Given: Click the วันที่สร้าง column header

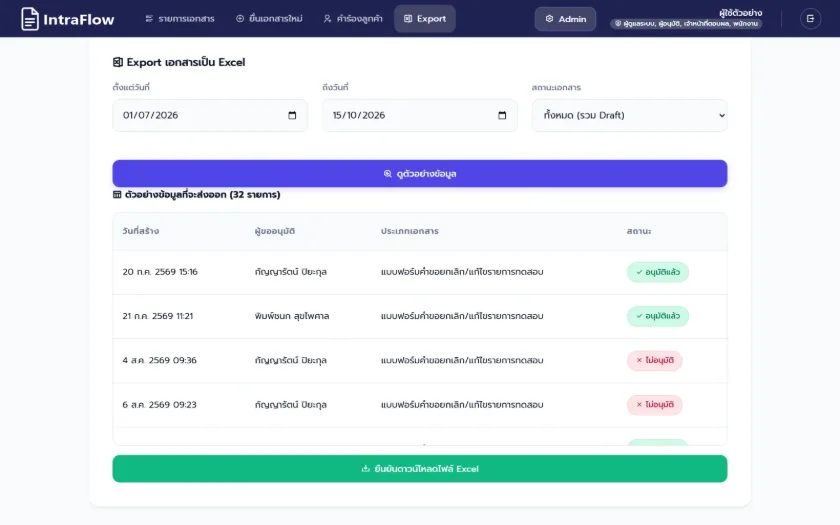Looking at the screenshot, I should pyautogui.click(x=140, y=231).
